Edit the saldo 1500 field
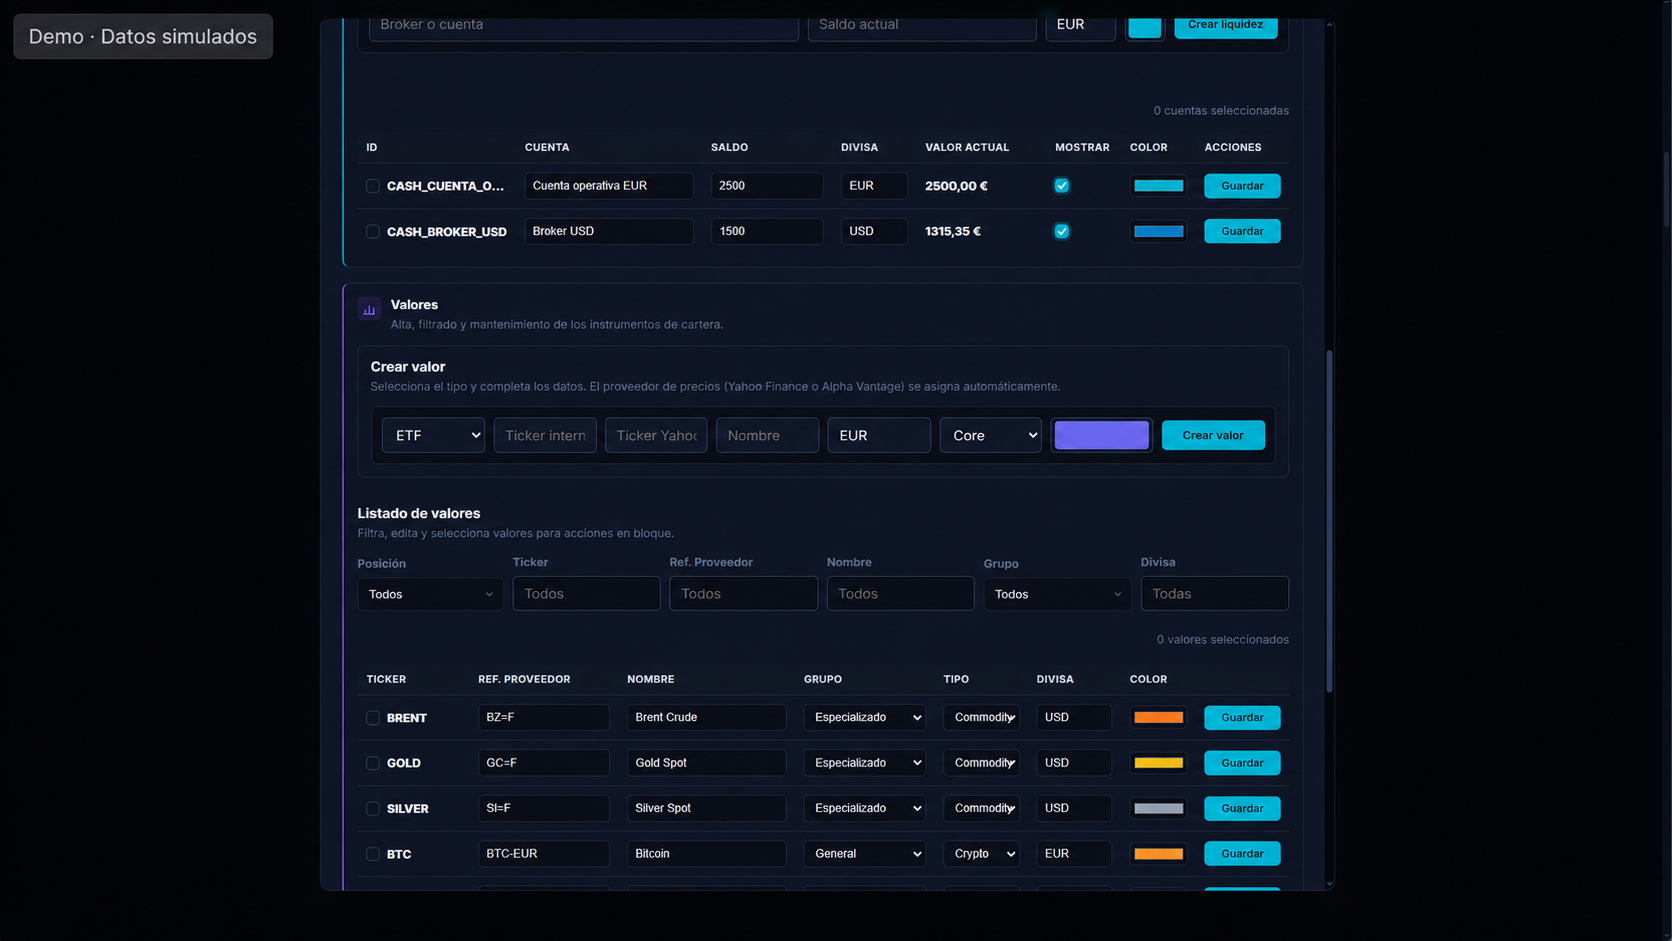This screenshot has height=941, width=1672. [x=767, y=231]
